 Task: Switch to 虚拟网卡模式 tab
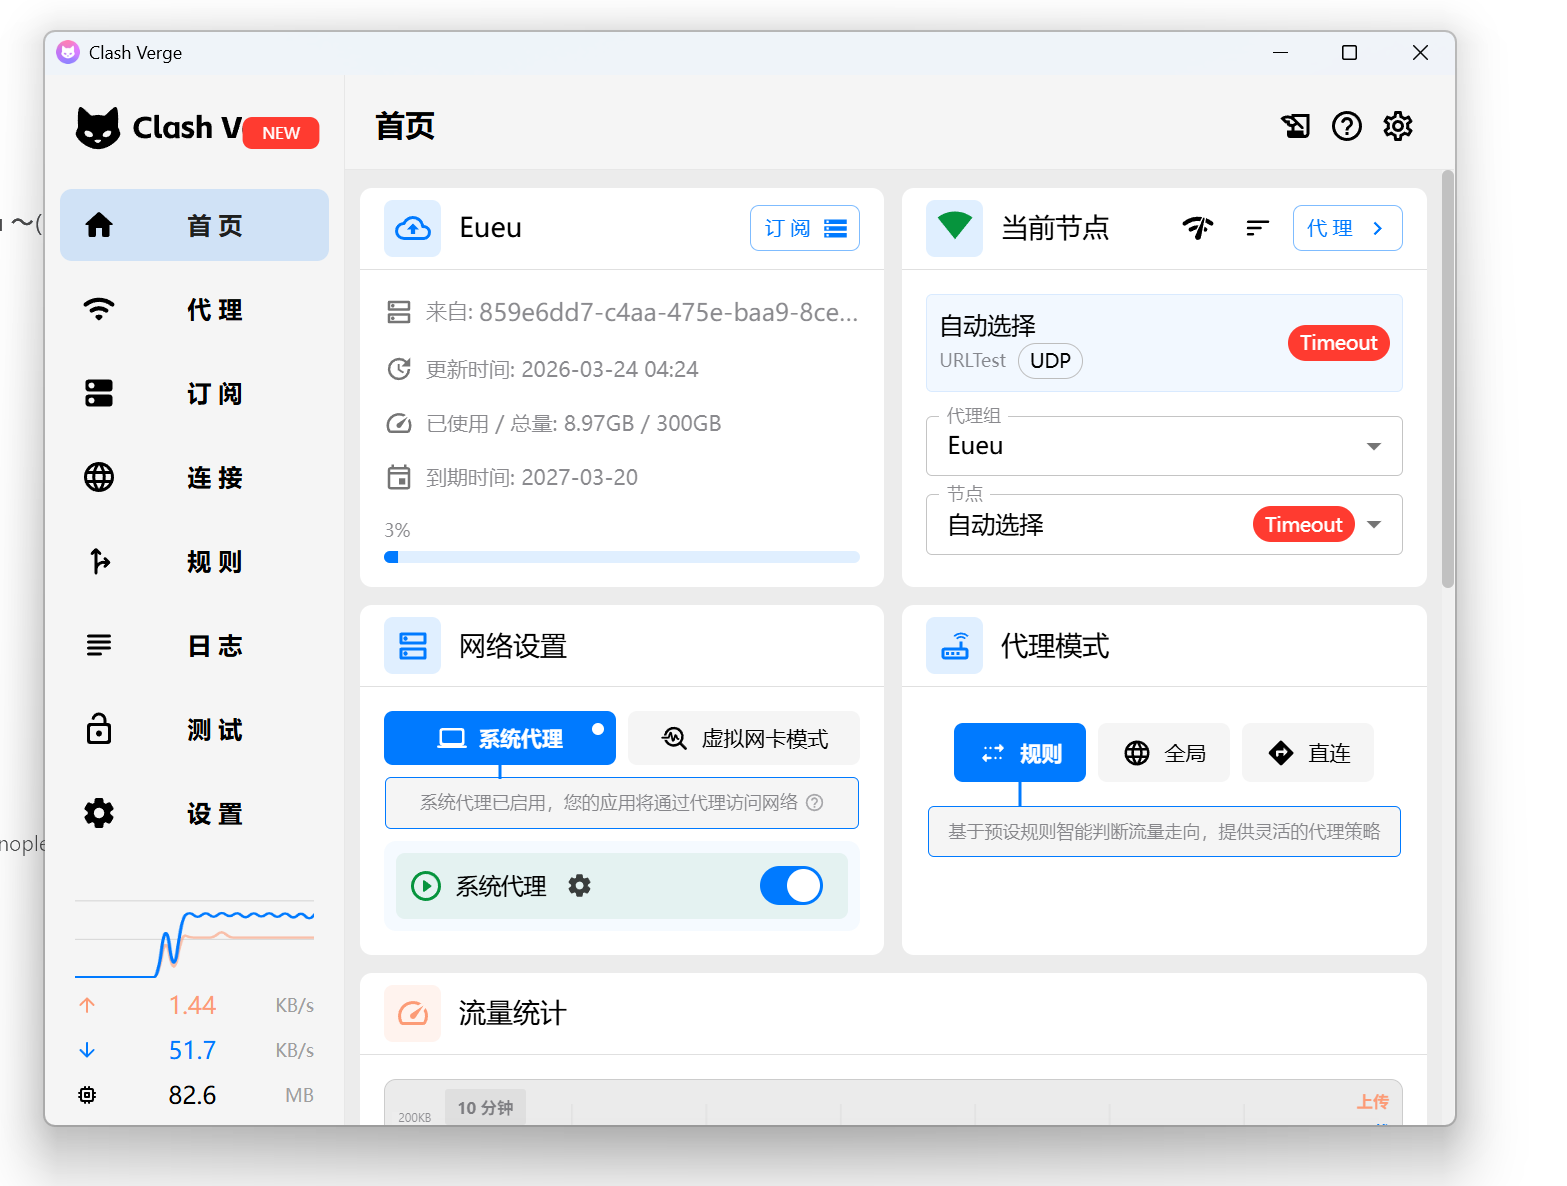pyautogui.click(x=744, y=739)
